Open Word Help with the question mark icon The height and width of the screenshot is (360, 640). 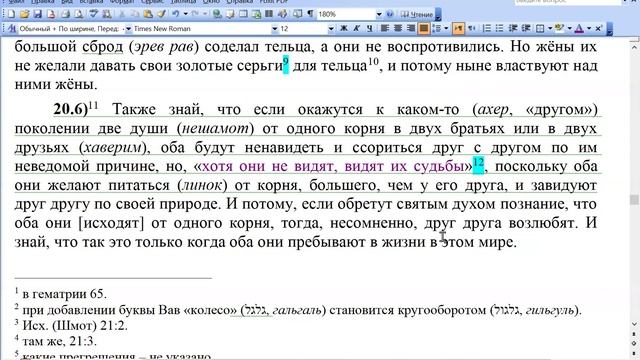click(x=390, y=14)
